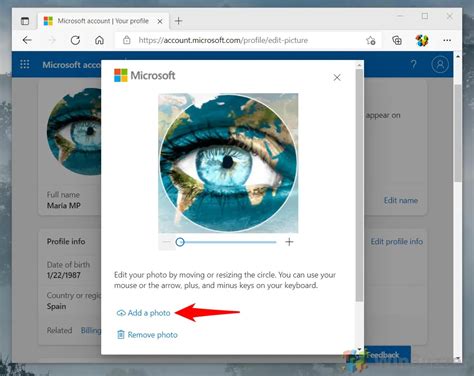Open the account manager avatar
474x376 pixels.
pos(440,64)
